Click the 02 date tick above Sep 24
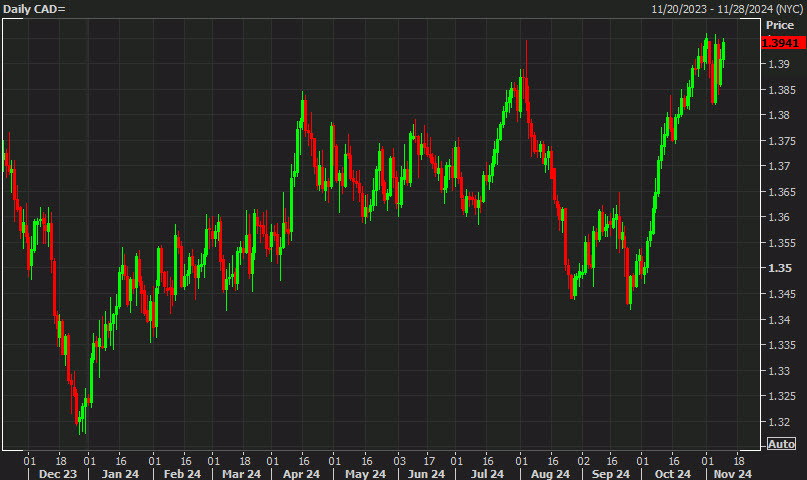The width and height of the screenshot is (807, 480). click(584, 461)
